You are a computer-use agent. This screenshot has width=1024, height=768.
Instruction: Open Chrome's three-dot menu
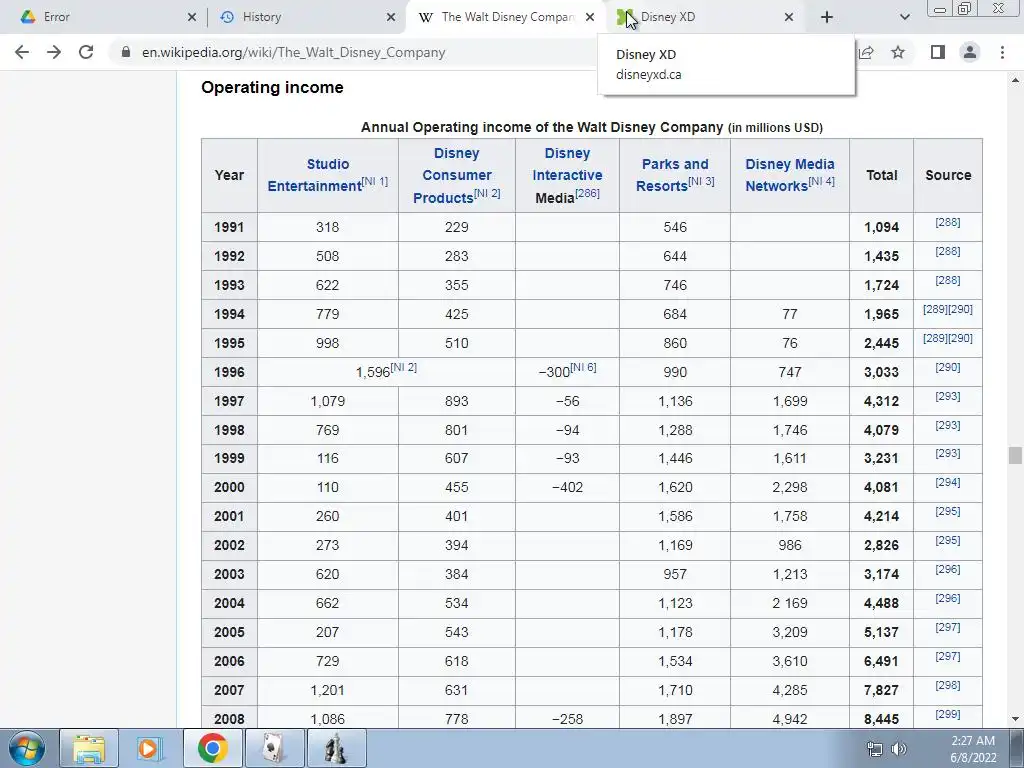(1002, 52)
